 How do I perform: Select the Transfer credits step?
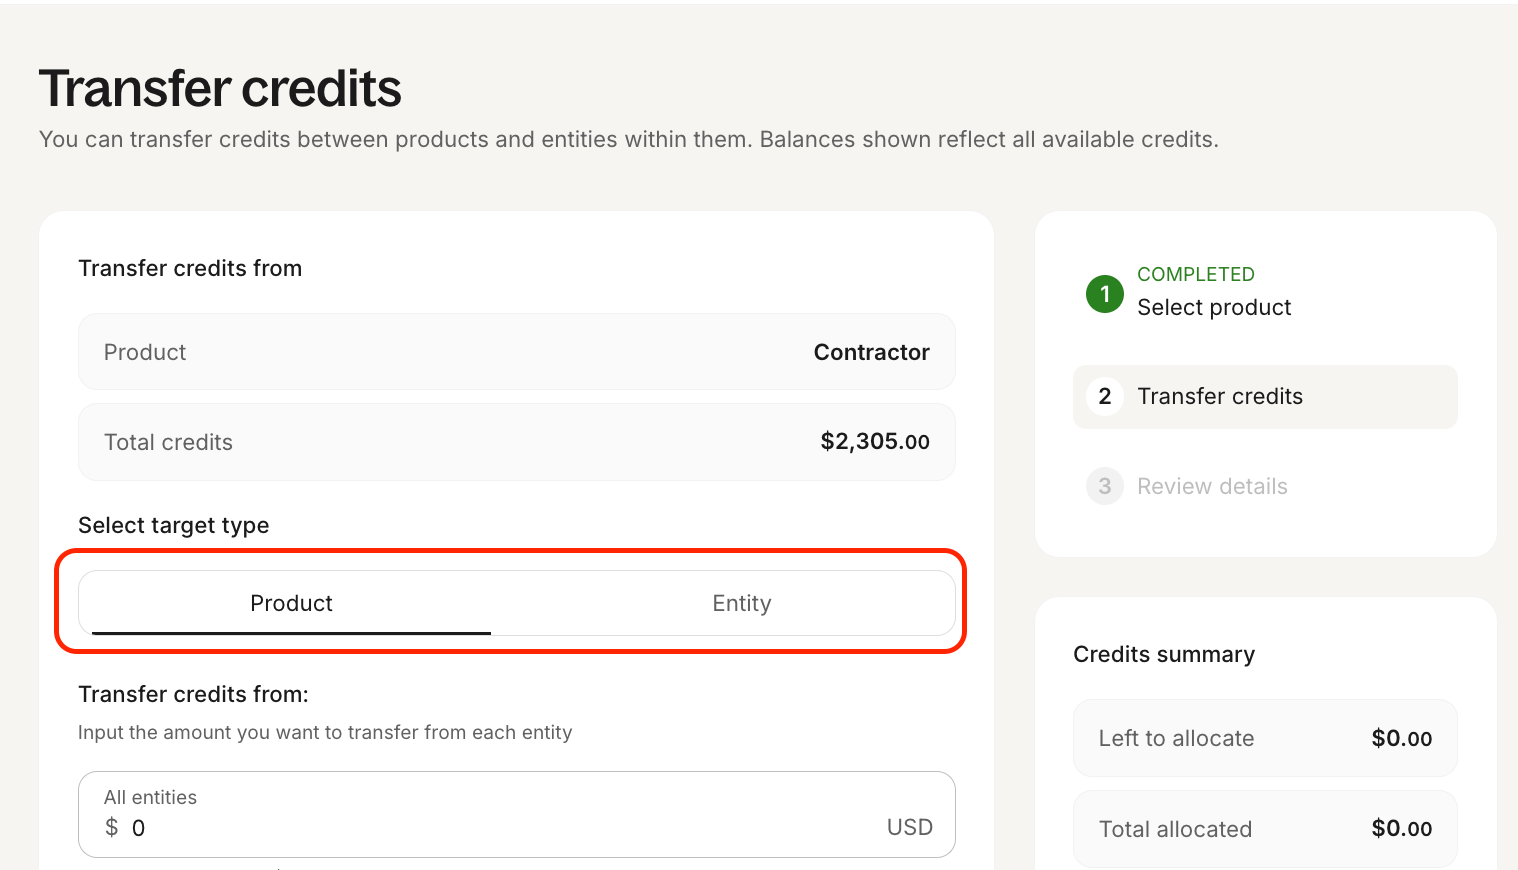(x=1219, y=397)
